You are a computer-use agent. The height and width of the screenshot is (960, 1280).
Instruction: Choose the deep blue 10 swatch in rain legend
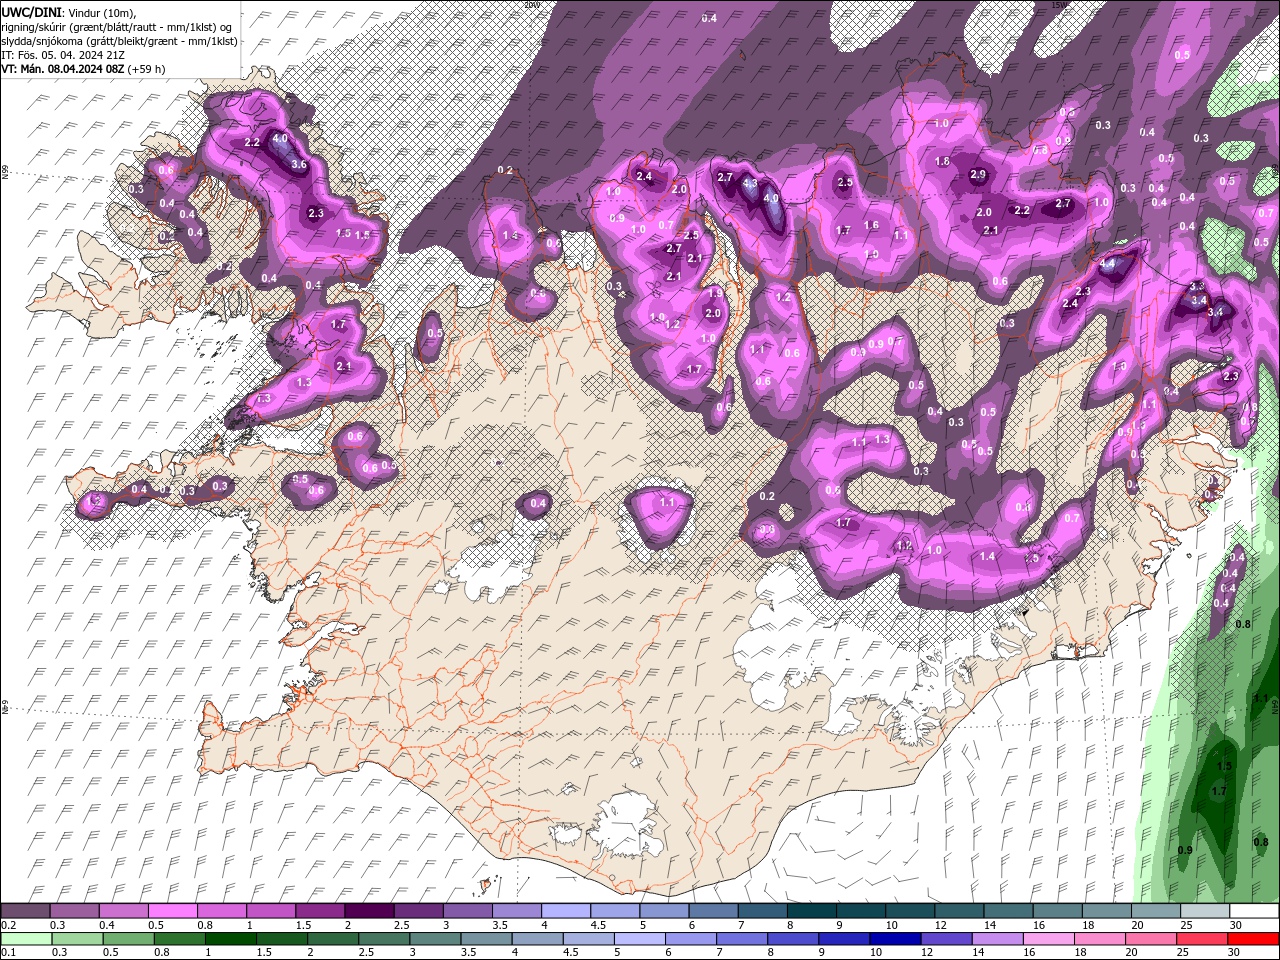pyautogui.click(x=893, y=939)
